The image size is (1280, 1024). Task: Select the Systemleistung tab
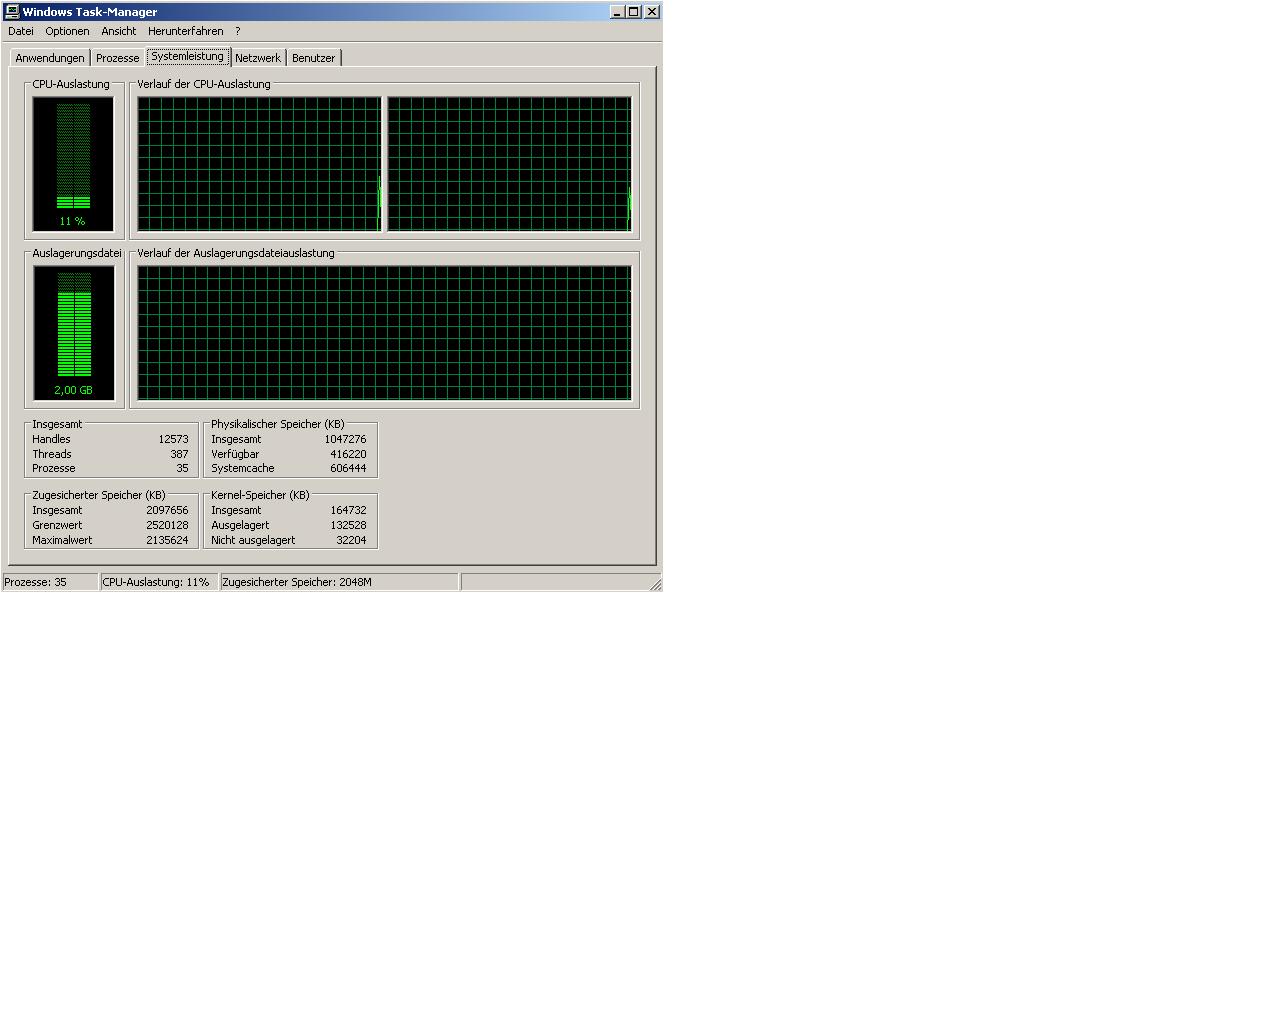(188, 56)
